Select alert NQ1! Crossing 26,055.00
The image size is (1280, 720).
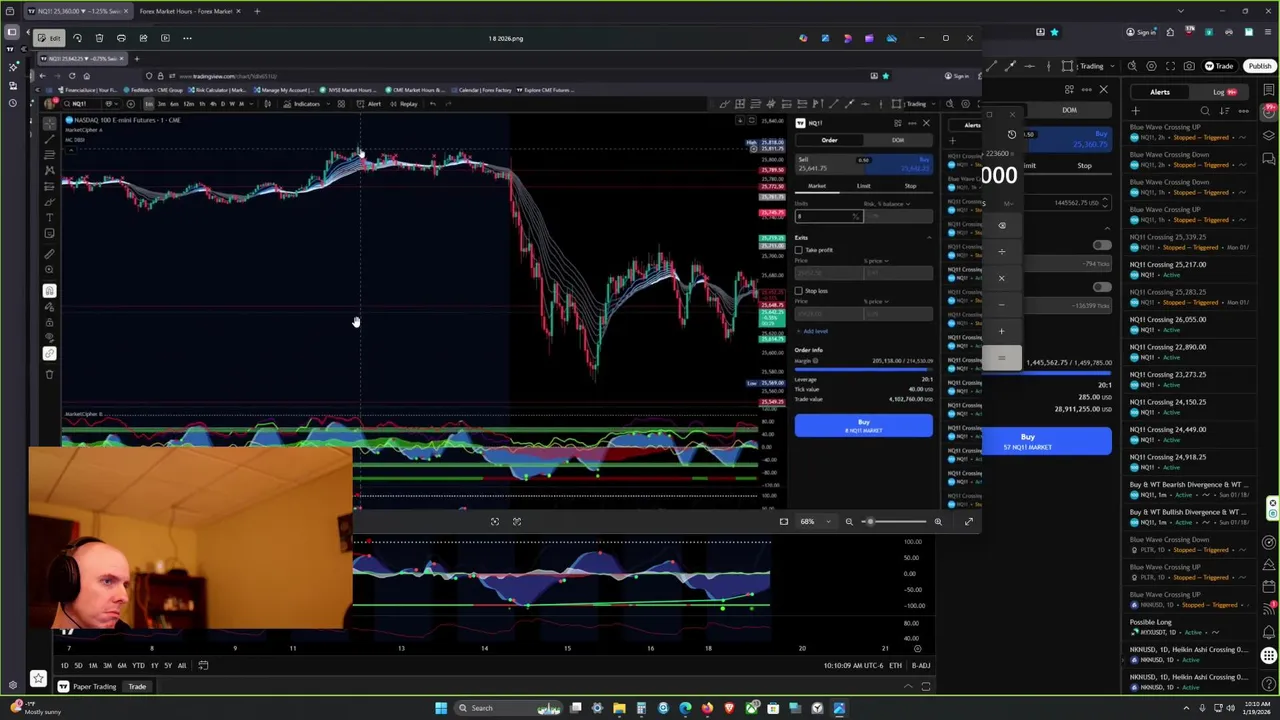(1187, 324)
